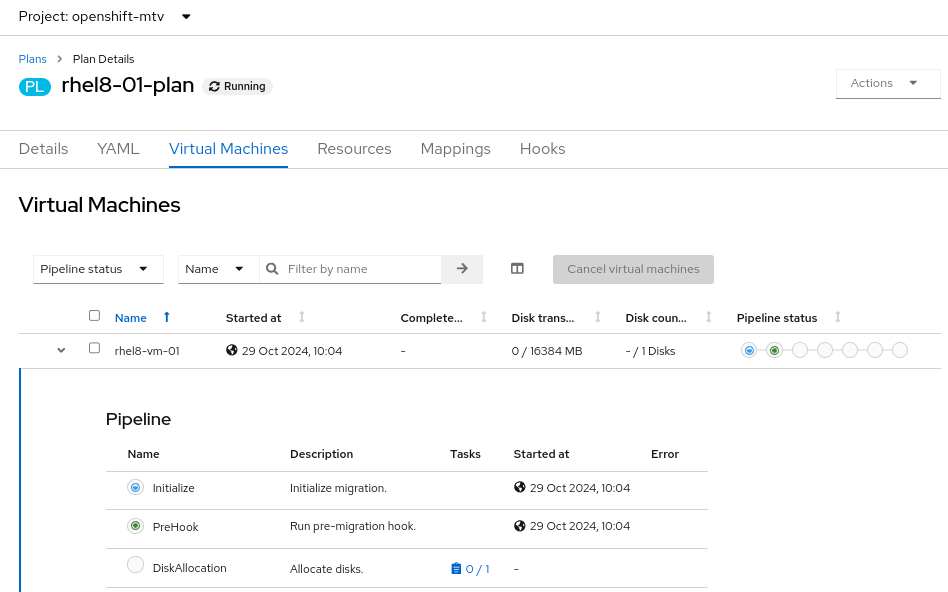Viewport: 948px width, 592px height.
Task: Click the rhel8-vm-01 name cell
Action: [147, 351]
